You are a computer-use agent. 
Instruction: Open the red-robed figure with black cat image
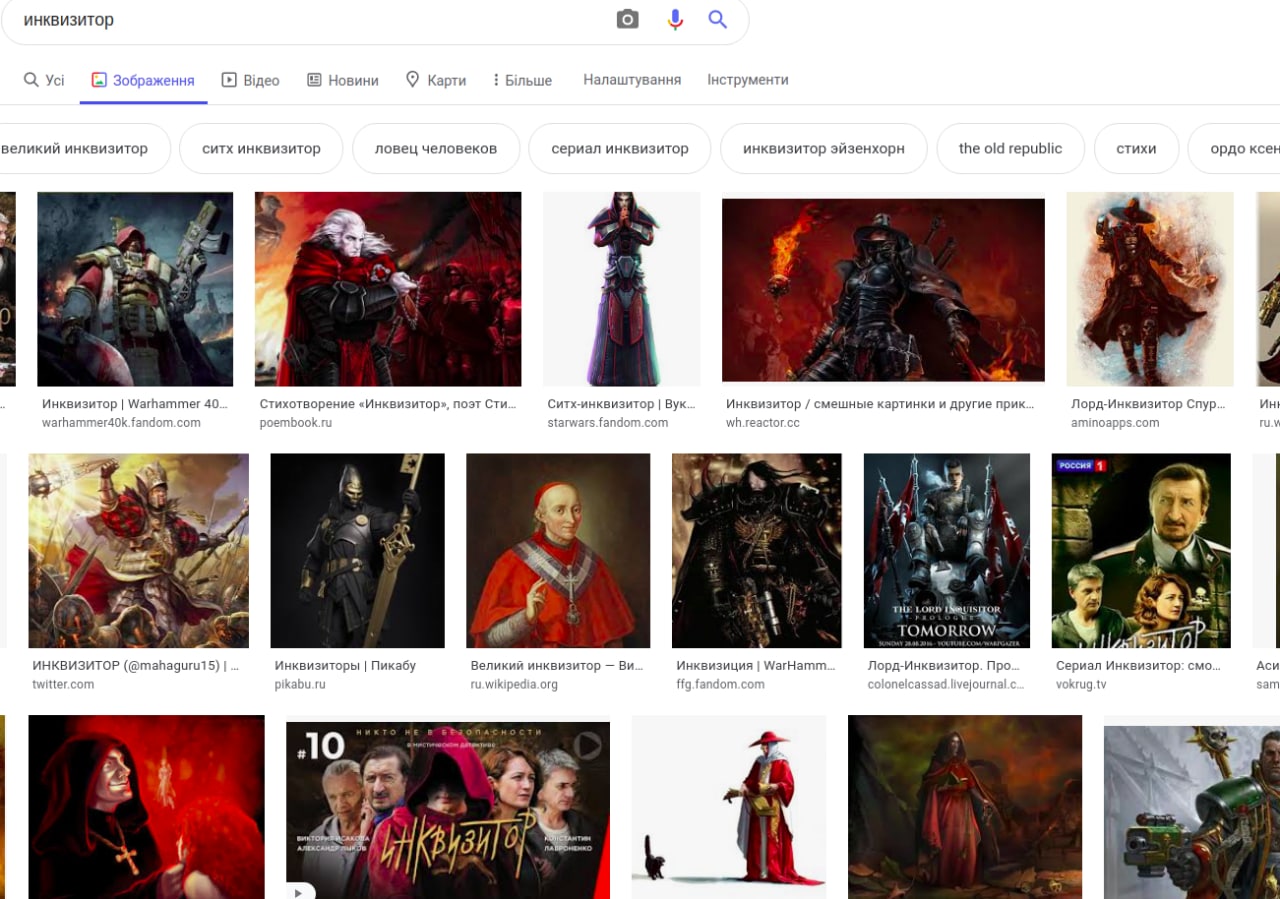[x=729, y=806]
